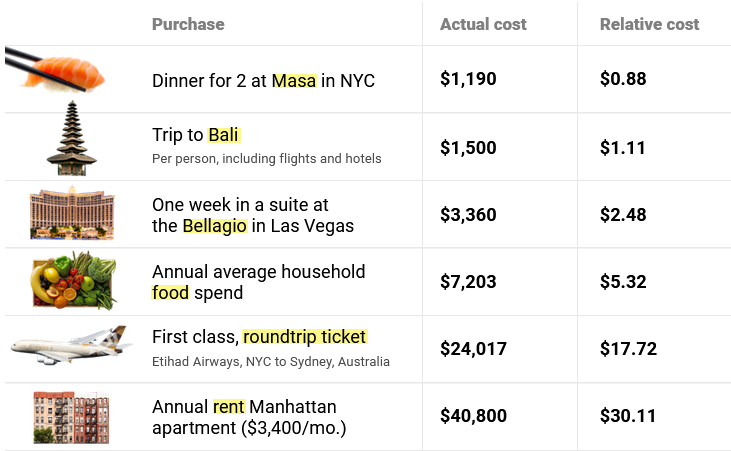Click the per person flights and hotels note

pyautogui.click(x=266, y=159)
